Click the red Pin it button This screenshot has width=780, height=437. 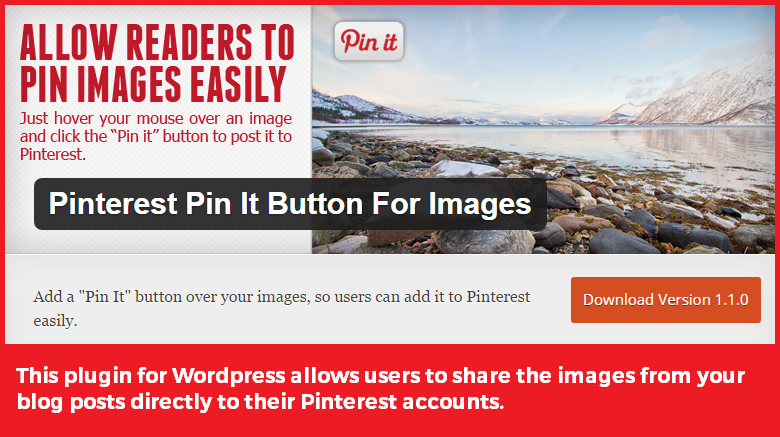pos(369,41)
